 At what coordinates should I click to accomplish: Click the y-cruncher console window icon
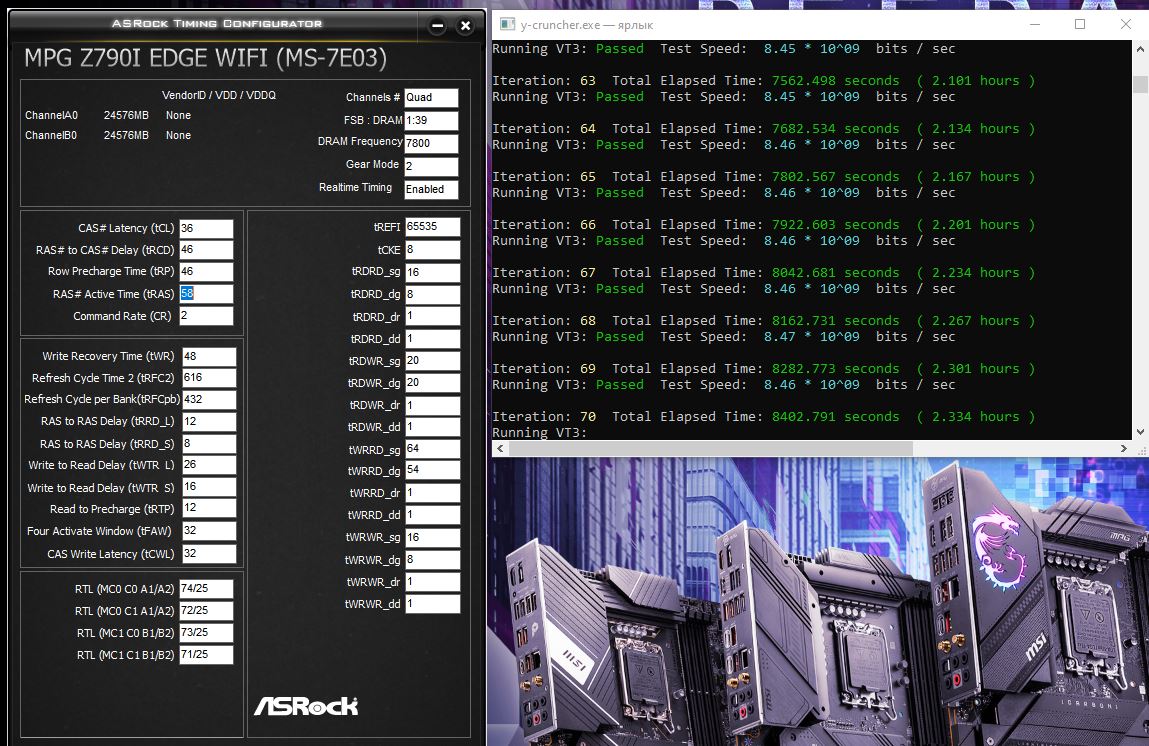[506, 24]
